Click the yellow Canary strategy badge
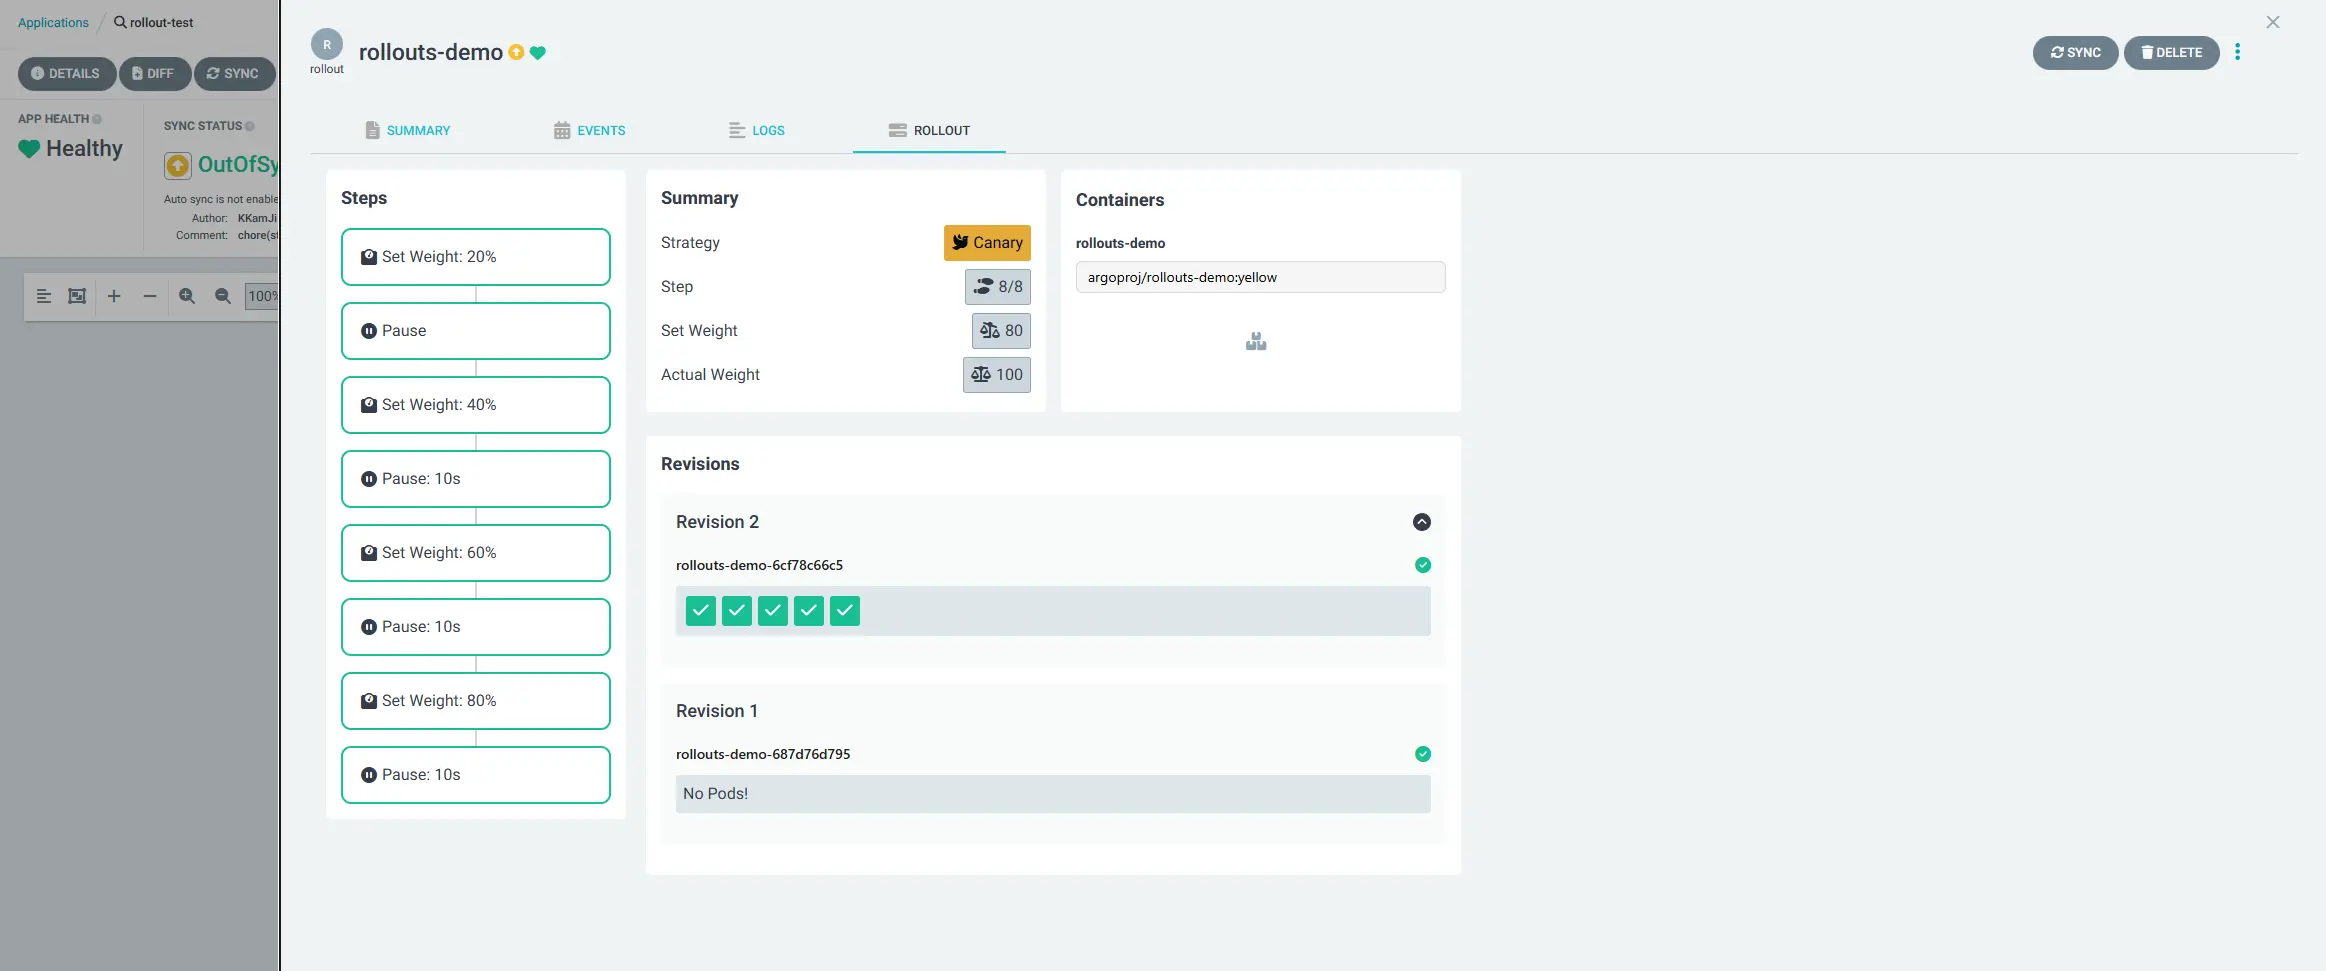Viewport: 2326px width, 971px height. 986,243
